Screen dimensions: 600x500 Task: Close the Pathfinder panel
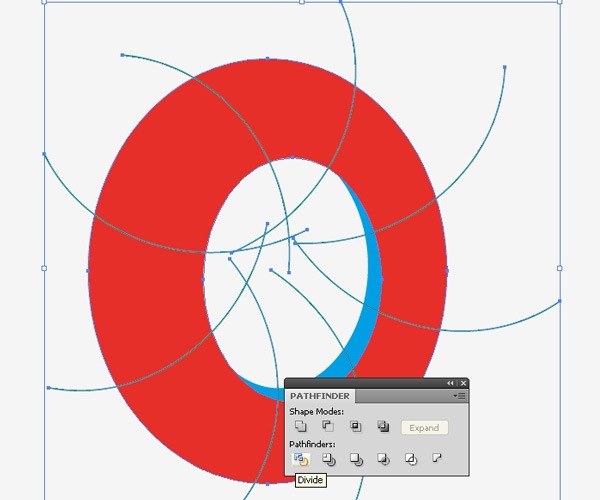(x=463, y=383)
